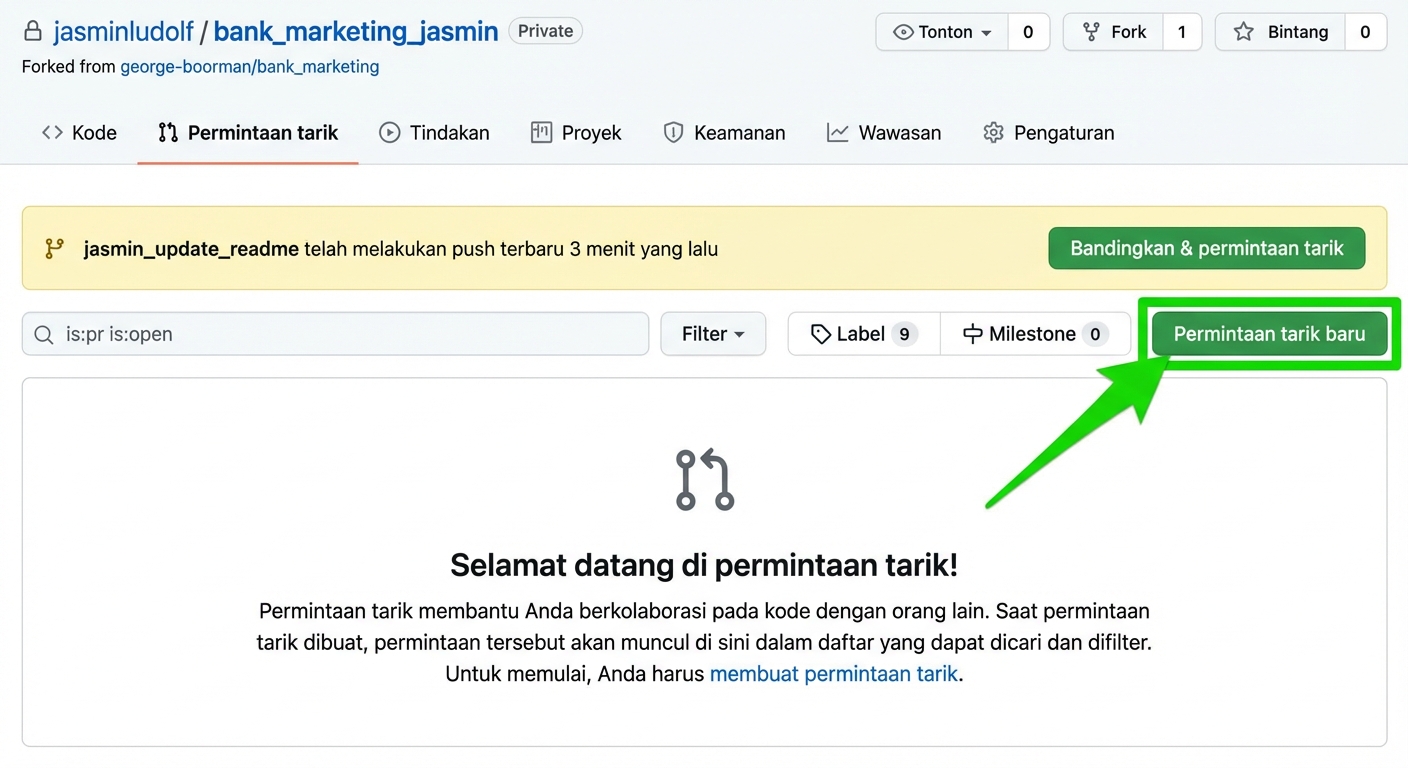Screen dimensions: 1408x768
Task: Click the Tonton watch button
Action: tap(942, 32)
